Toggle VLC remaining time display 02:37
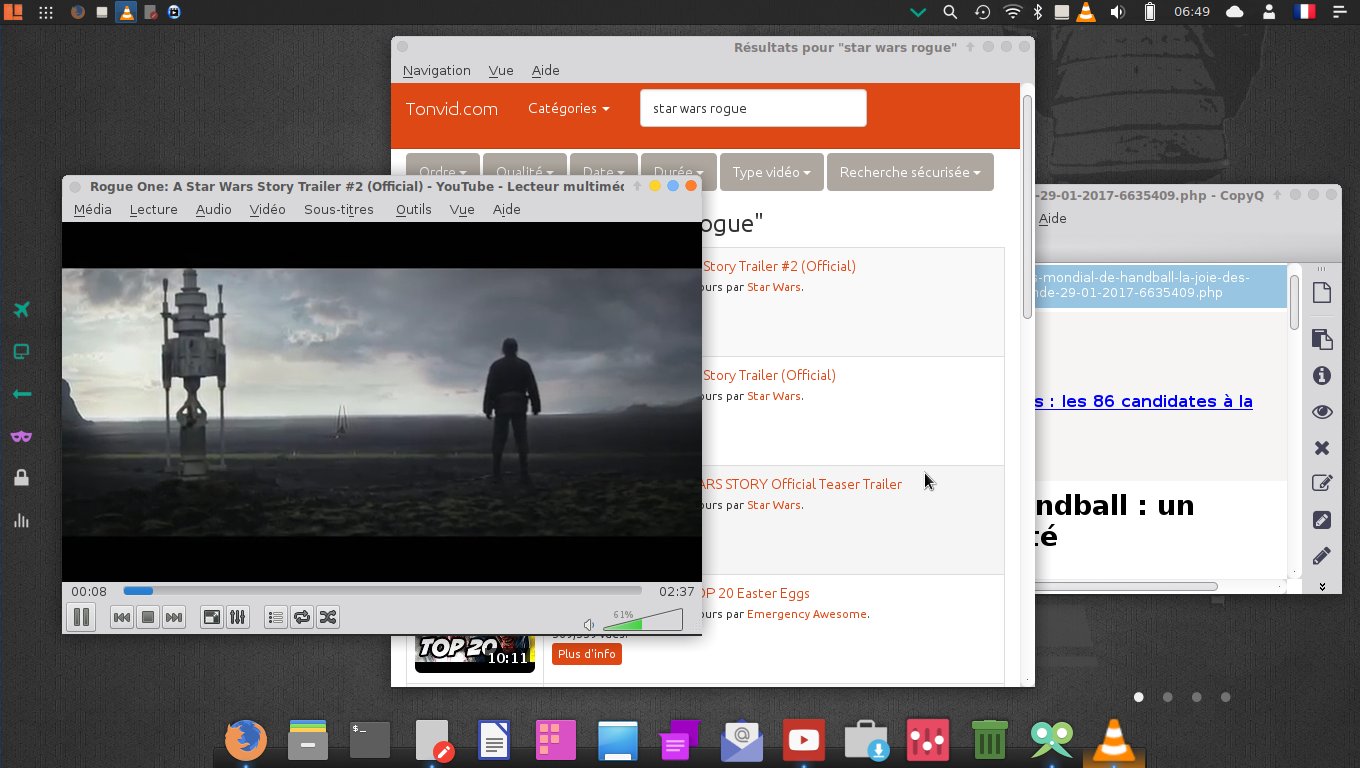The height and width of the screenshot is (768, 1360). coord(677,591)
